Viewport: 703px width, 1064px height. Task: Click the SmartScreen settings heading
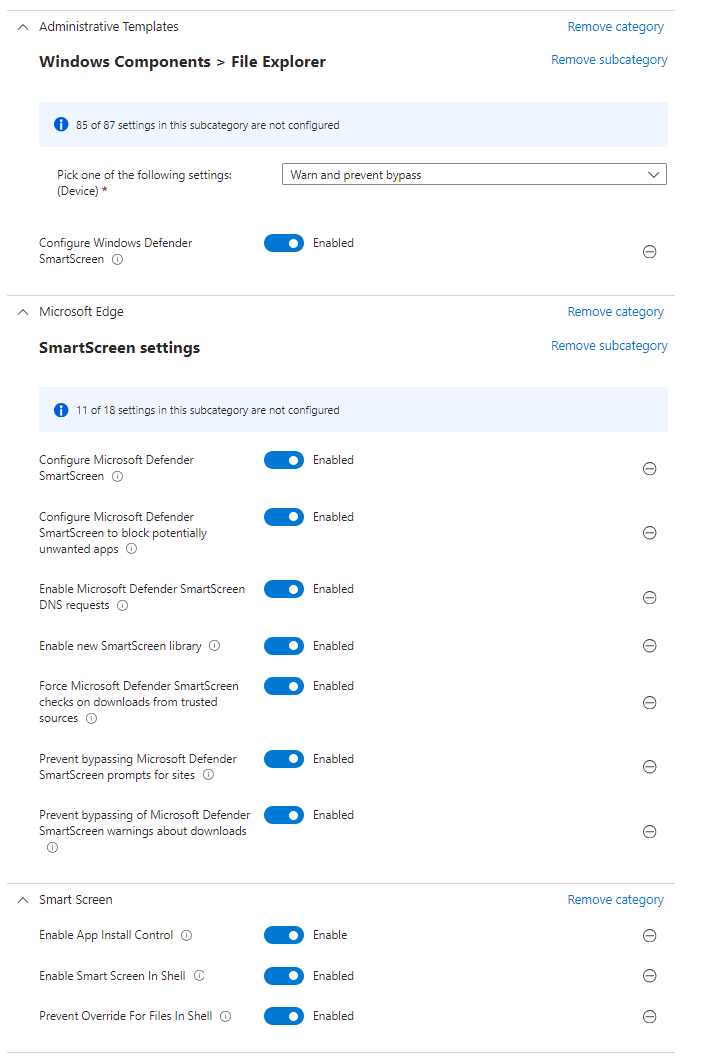coord(119,348)
